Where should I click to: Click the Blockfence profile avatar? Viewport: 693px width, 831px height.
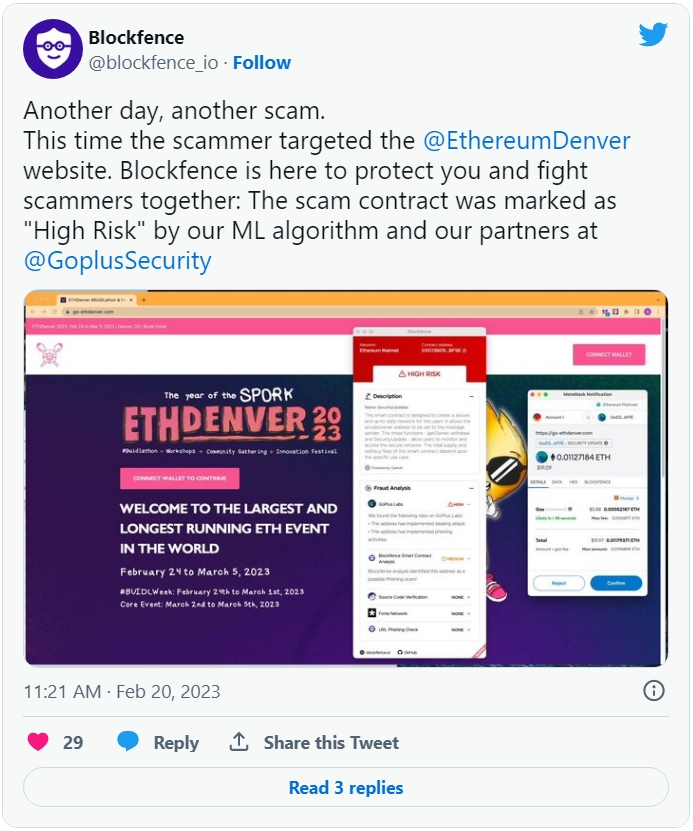(x=52, y=49)
